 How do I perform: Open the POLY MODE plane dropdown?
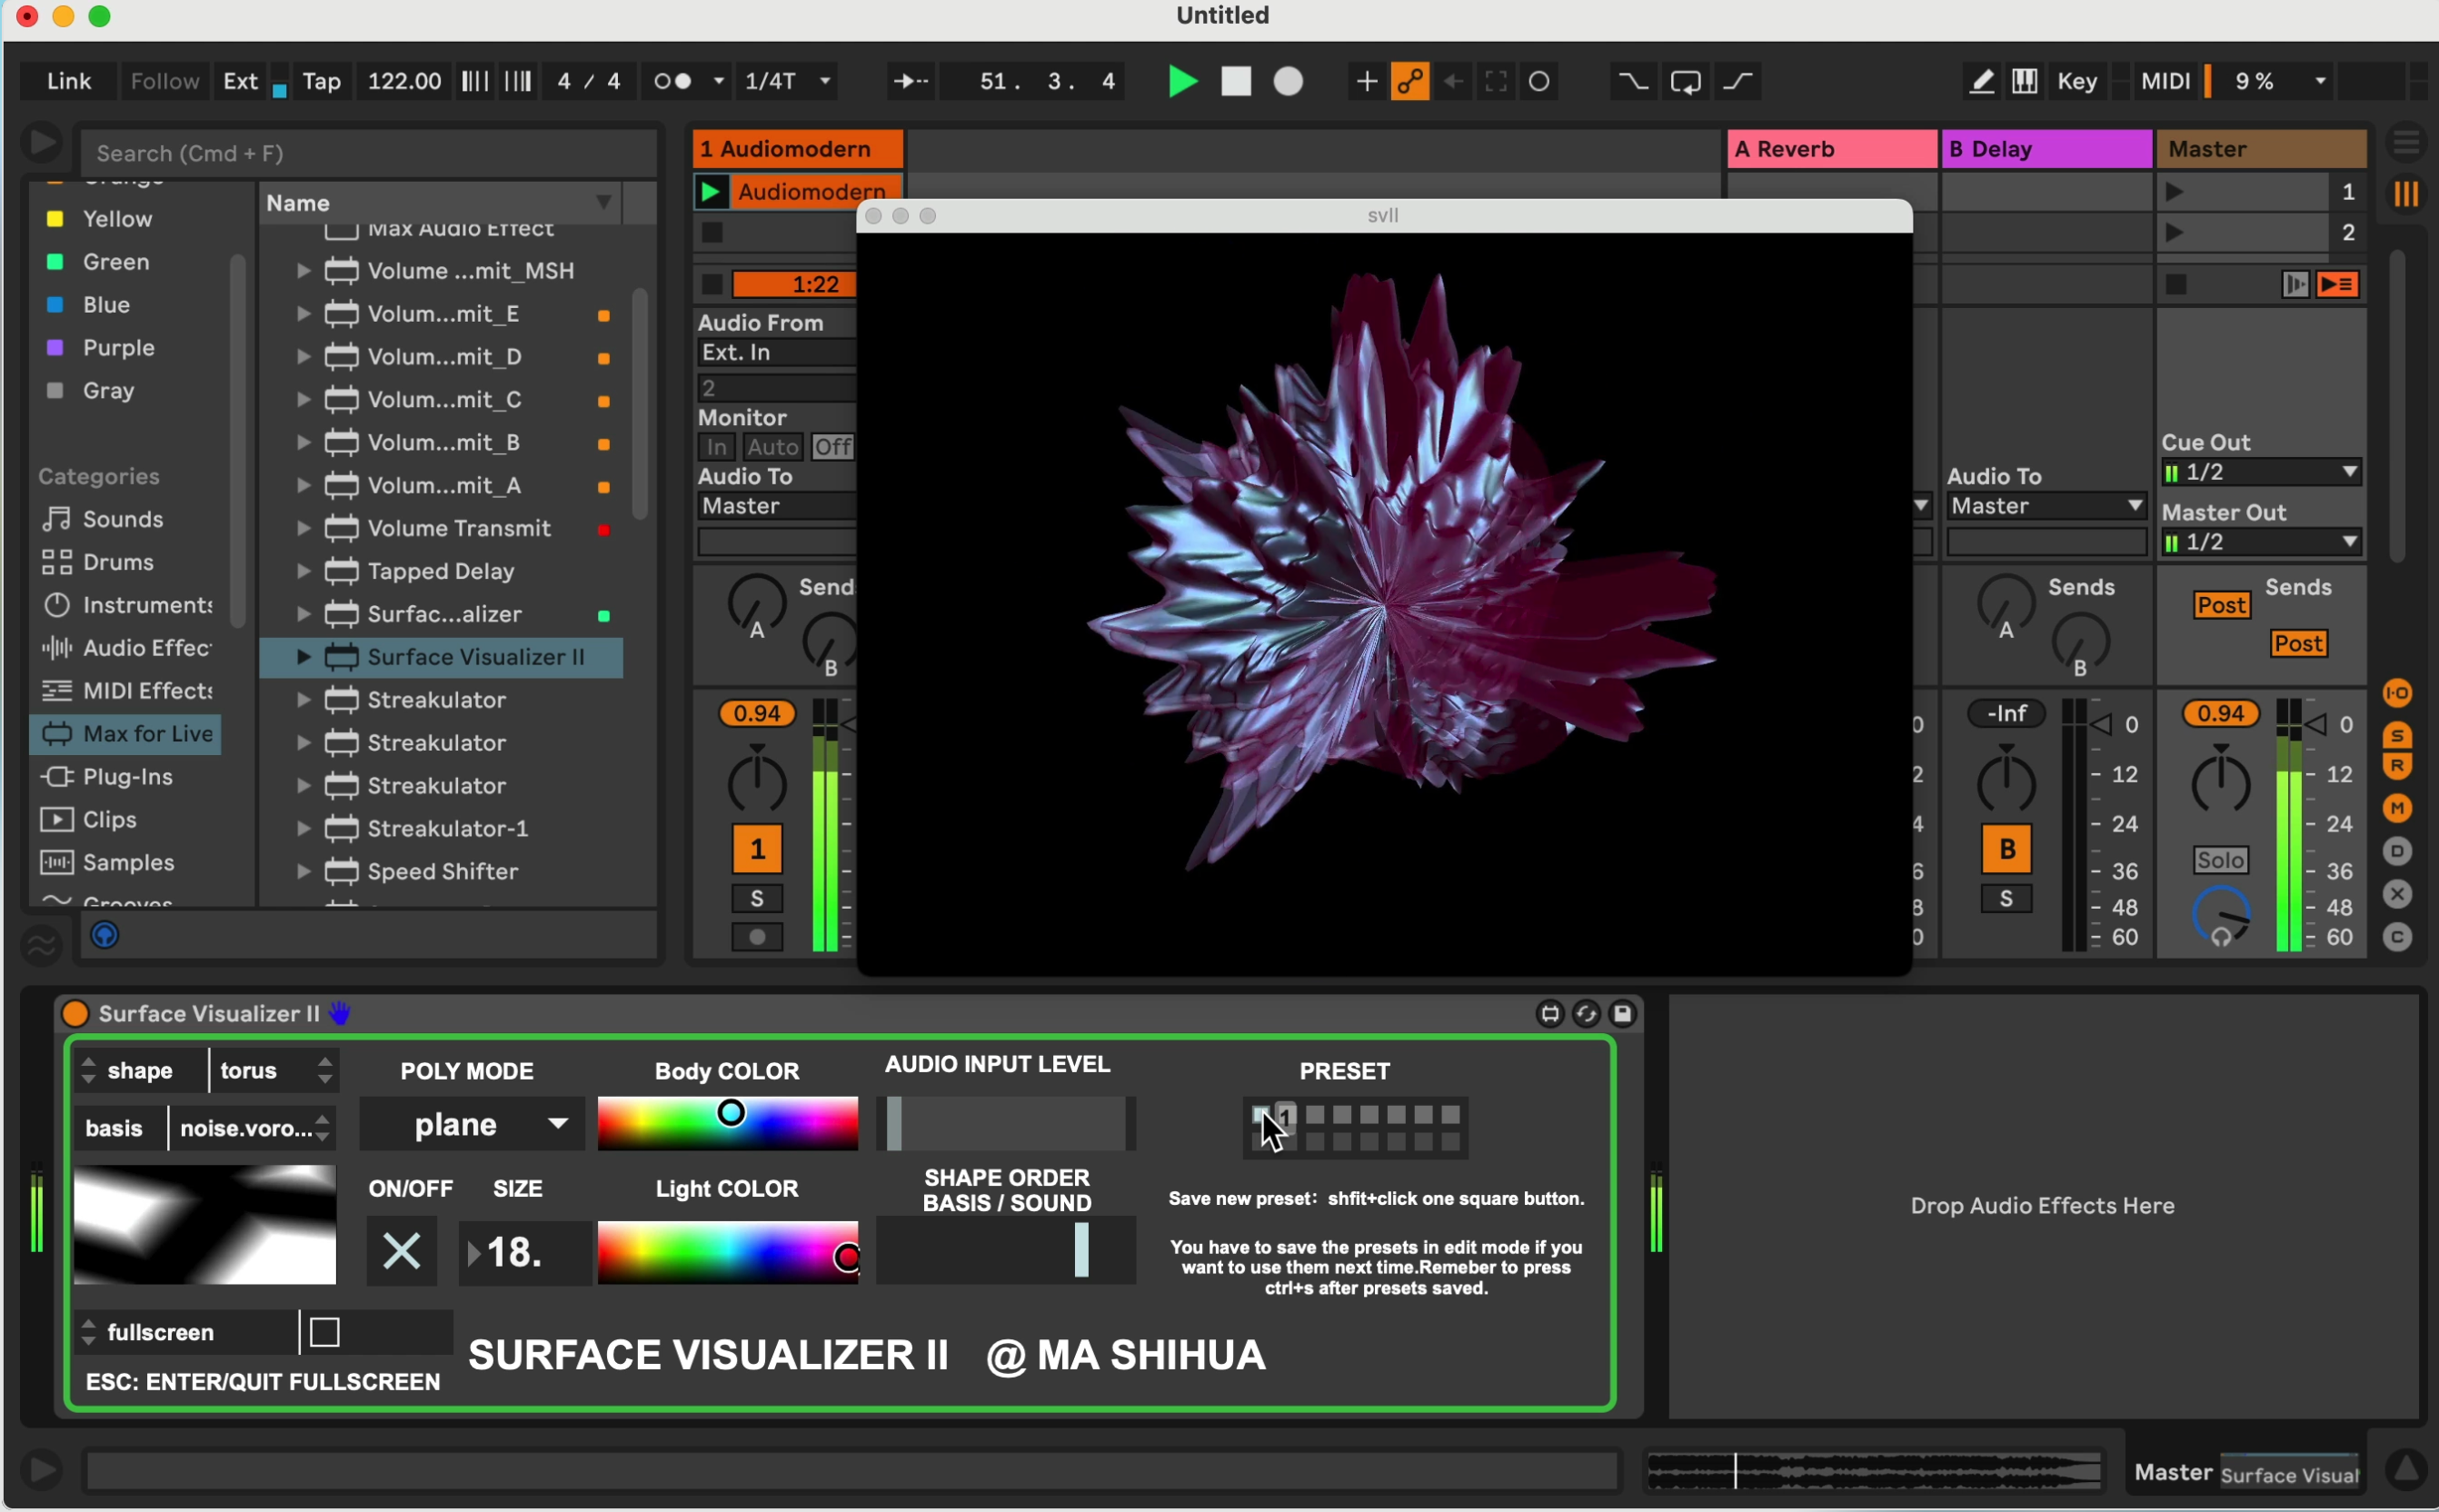tap(472, 1125)
